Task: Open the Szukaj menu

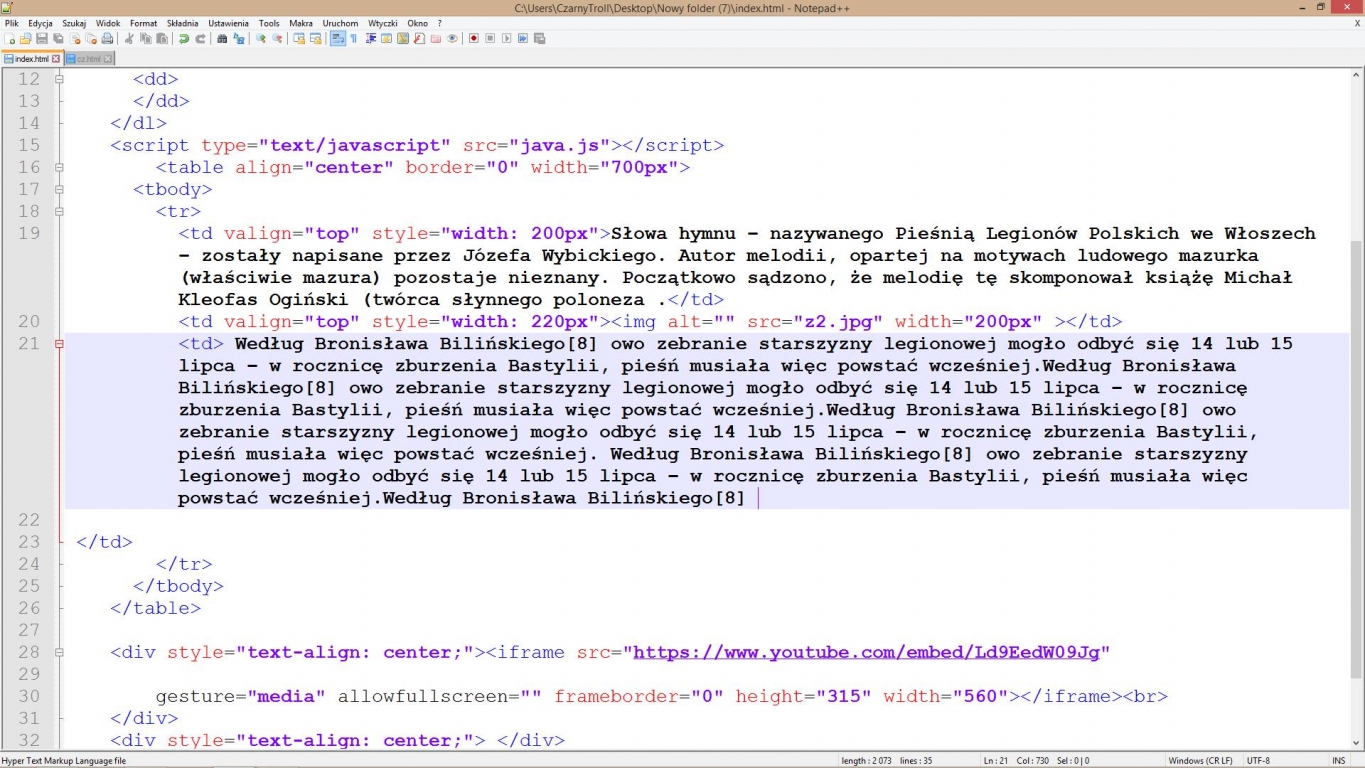Action: point(74,23)
